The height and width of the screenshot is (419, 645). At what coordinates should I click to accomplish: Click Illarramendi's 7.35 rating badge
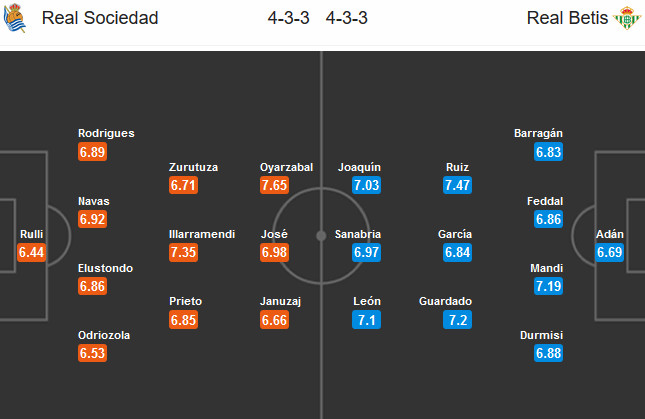tap(183, 252)
